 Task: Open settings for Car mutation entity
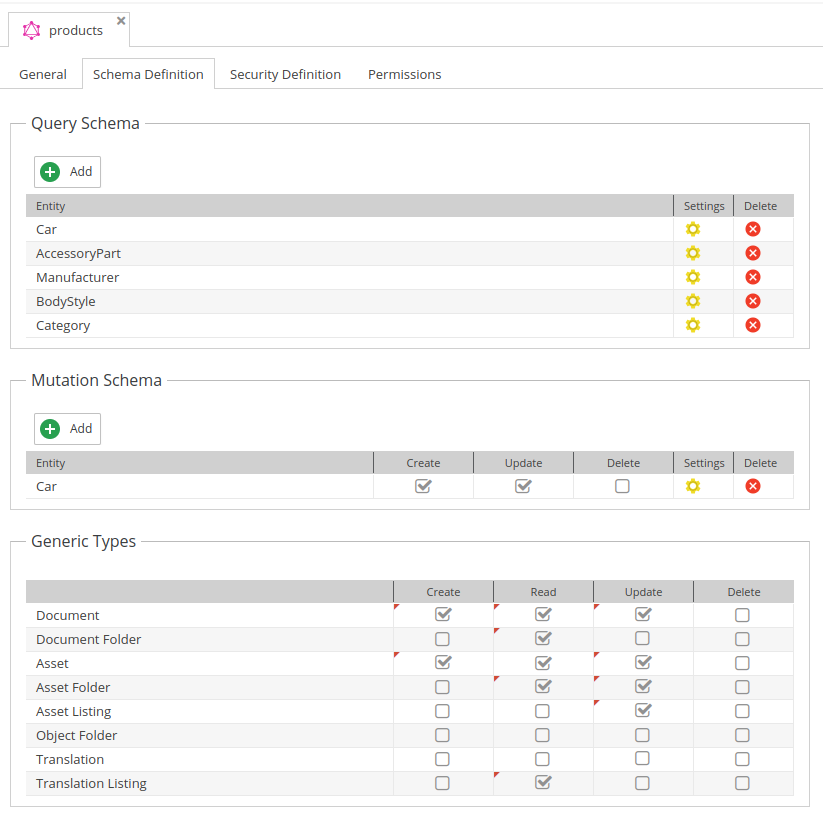[x=692, y=486]
